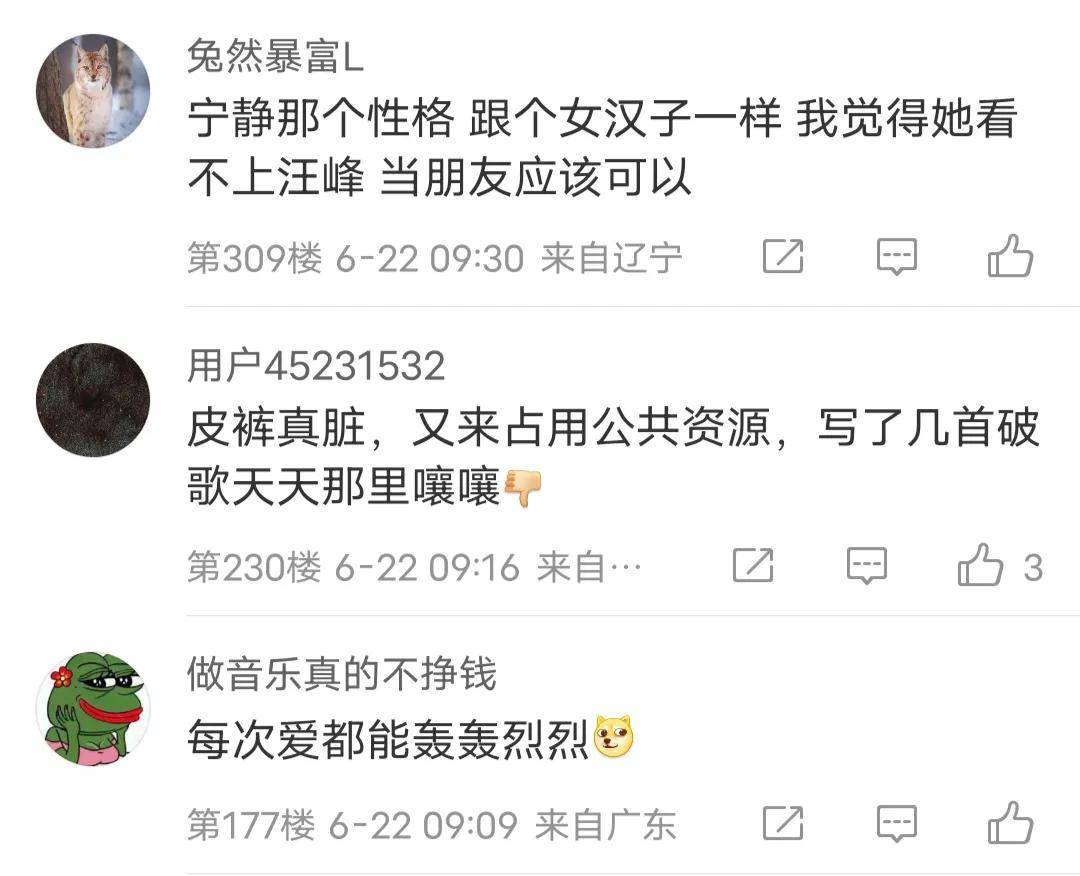Like the comment by 兔然暴富L
Image resolution: width=1080 pixels, height=876 pixels.
click(x=1010, y=256)
